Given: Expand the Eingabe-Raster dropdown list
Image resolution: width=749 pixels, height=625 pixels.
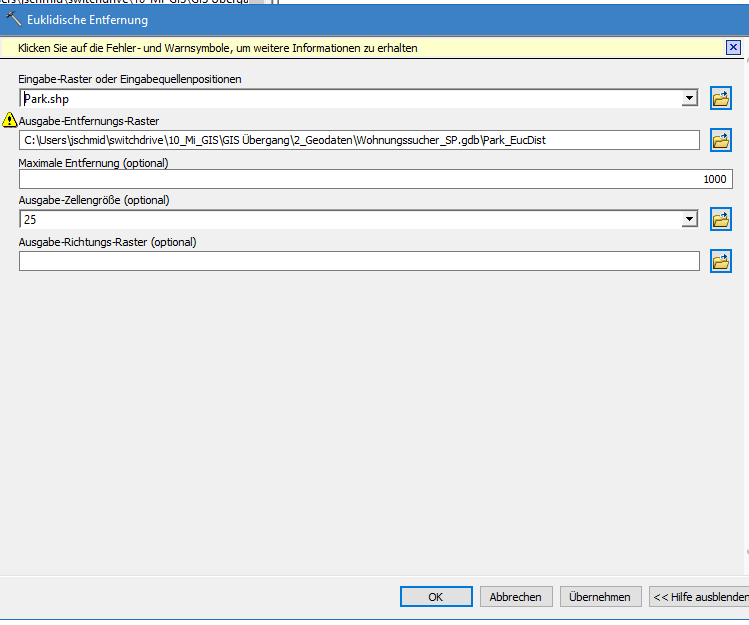Looking at the screenshot, I should (x=689, y=99).
